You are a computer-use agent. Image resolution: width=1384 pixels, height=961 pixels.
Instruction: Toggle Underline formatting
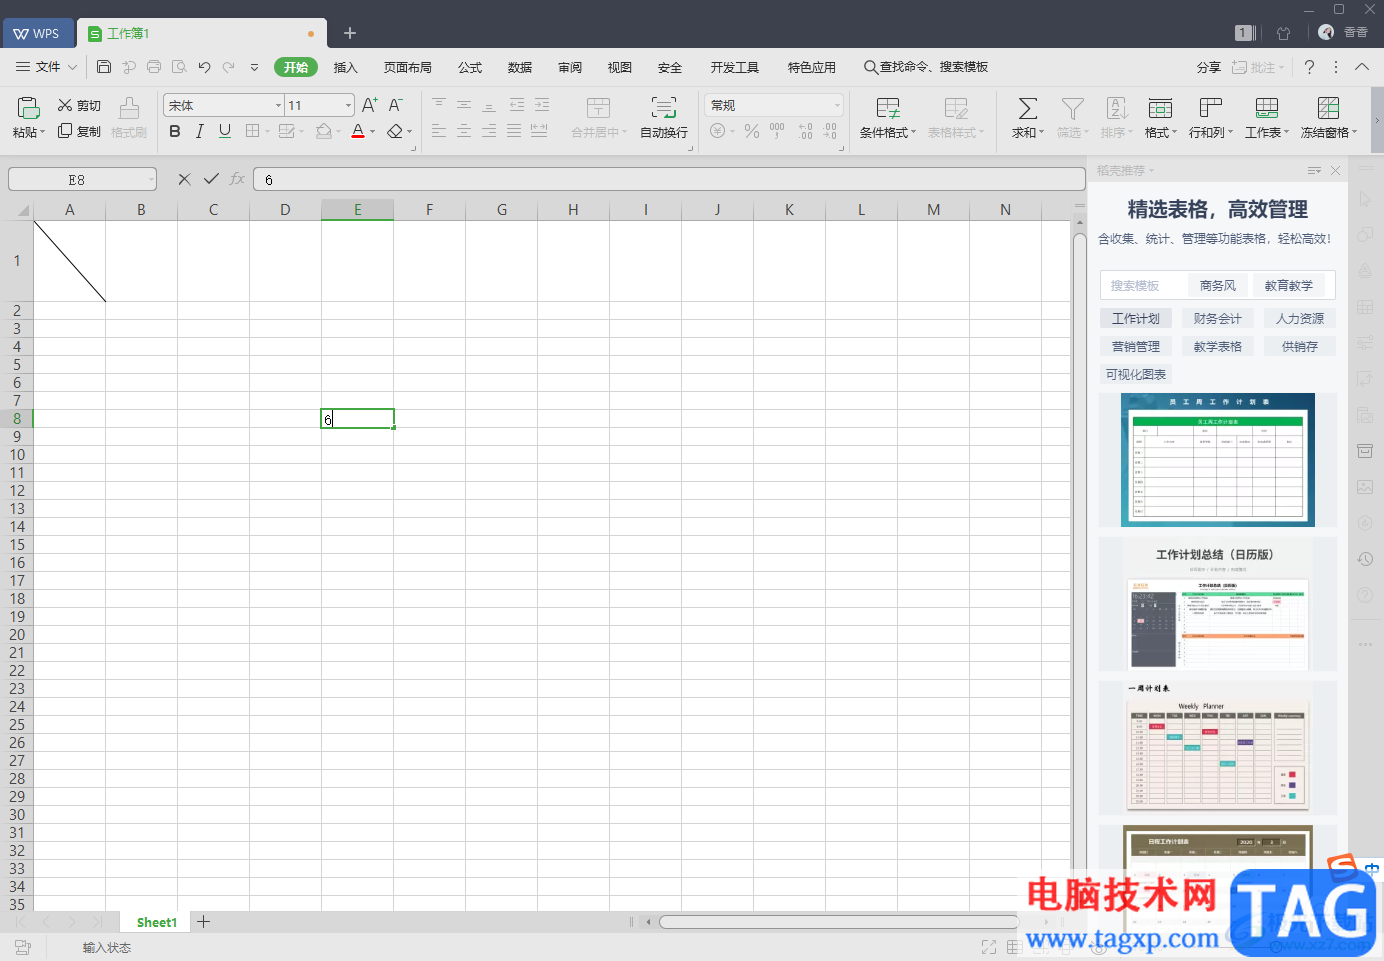coord(225,131)
